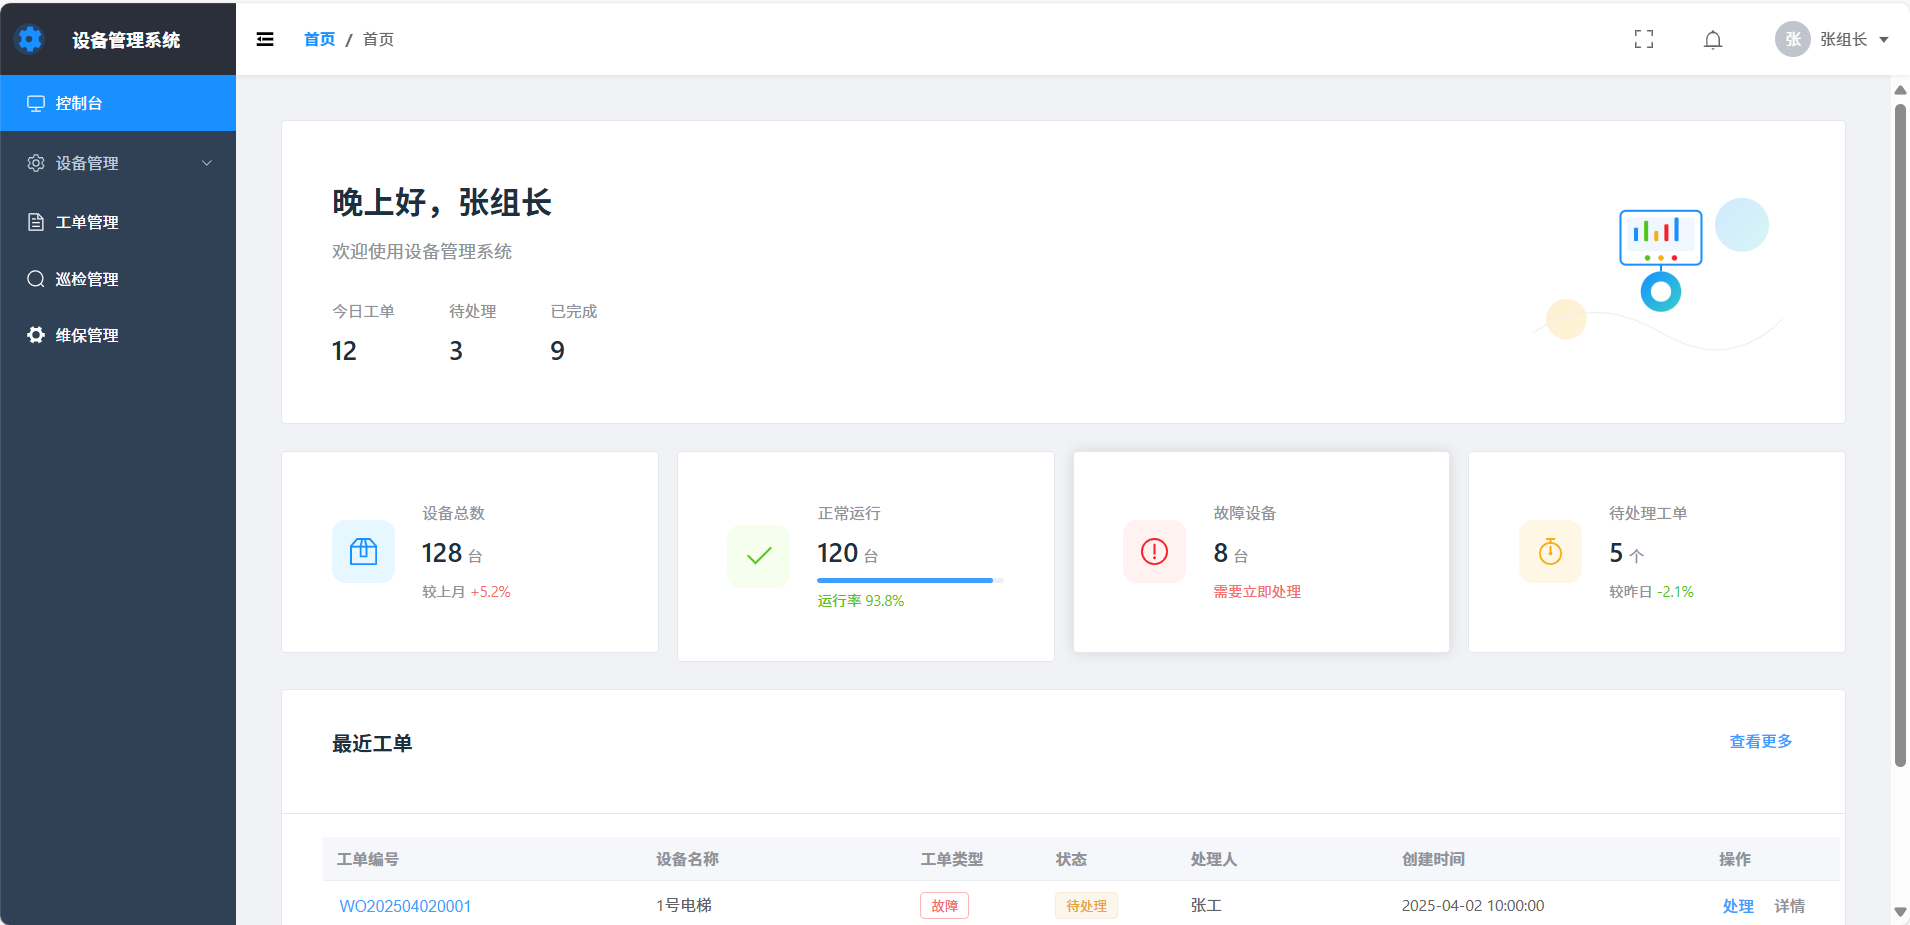Open 维保管理 sidebar item
The image size is (1910, 925).
point(118,335)
